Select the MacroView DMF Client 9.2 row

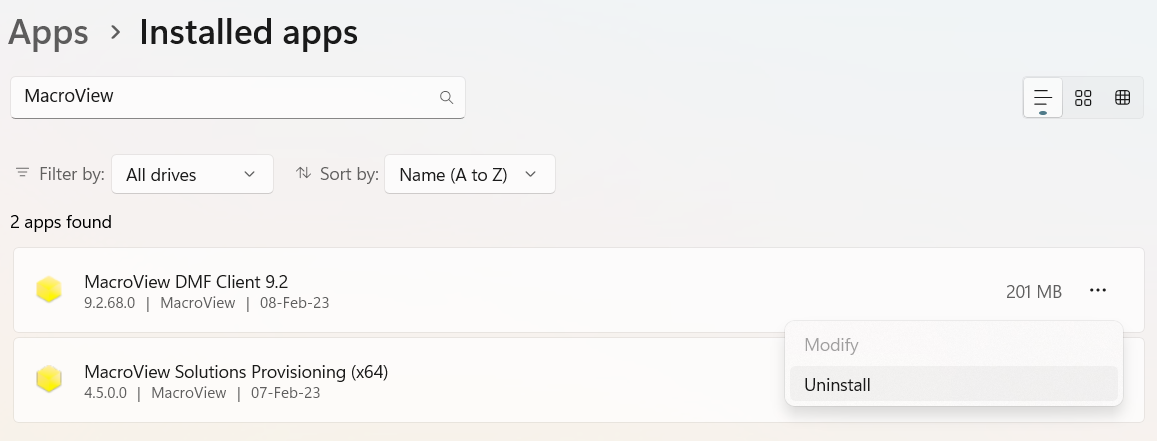click(x=579, y=290)
